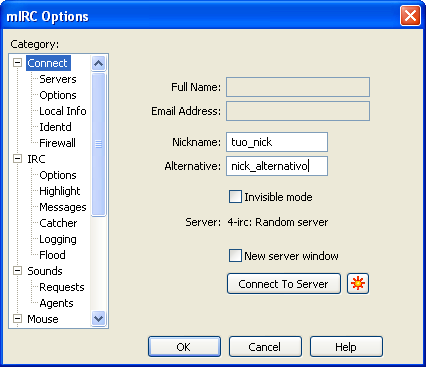Click the category list scrollbar thumb
The height and width of the screenshot is (367, 426).
(x=98, y=144)
